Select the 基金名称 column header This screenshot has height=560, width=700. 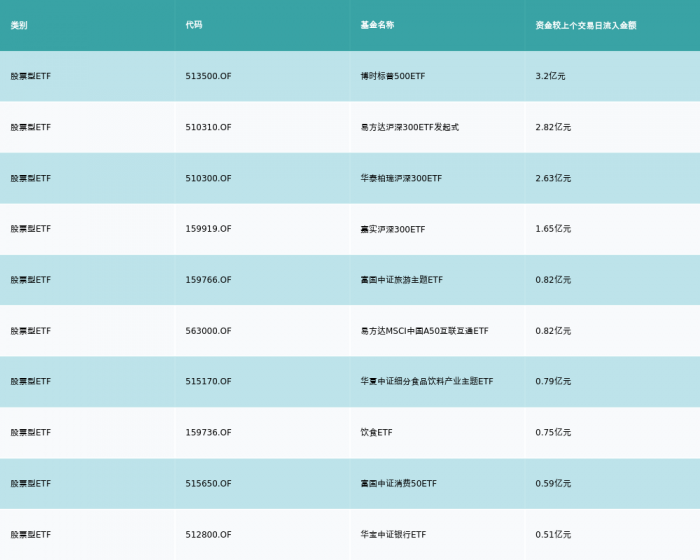pos(377,25)
